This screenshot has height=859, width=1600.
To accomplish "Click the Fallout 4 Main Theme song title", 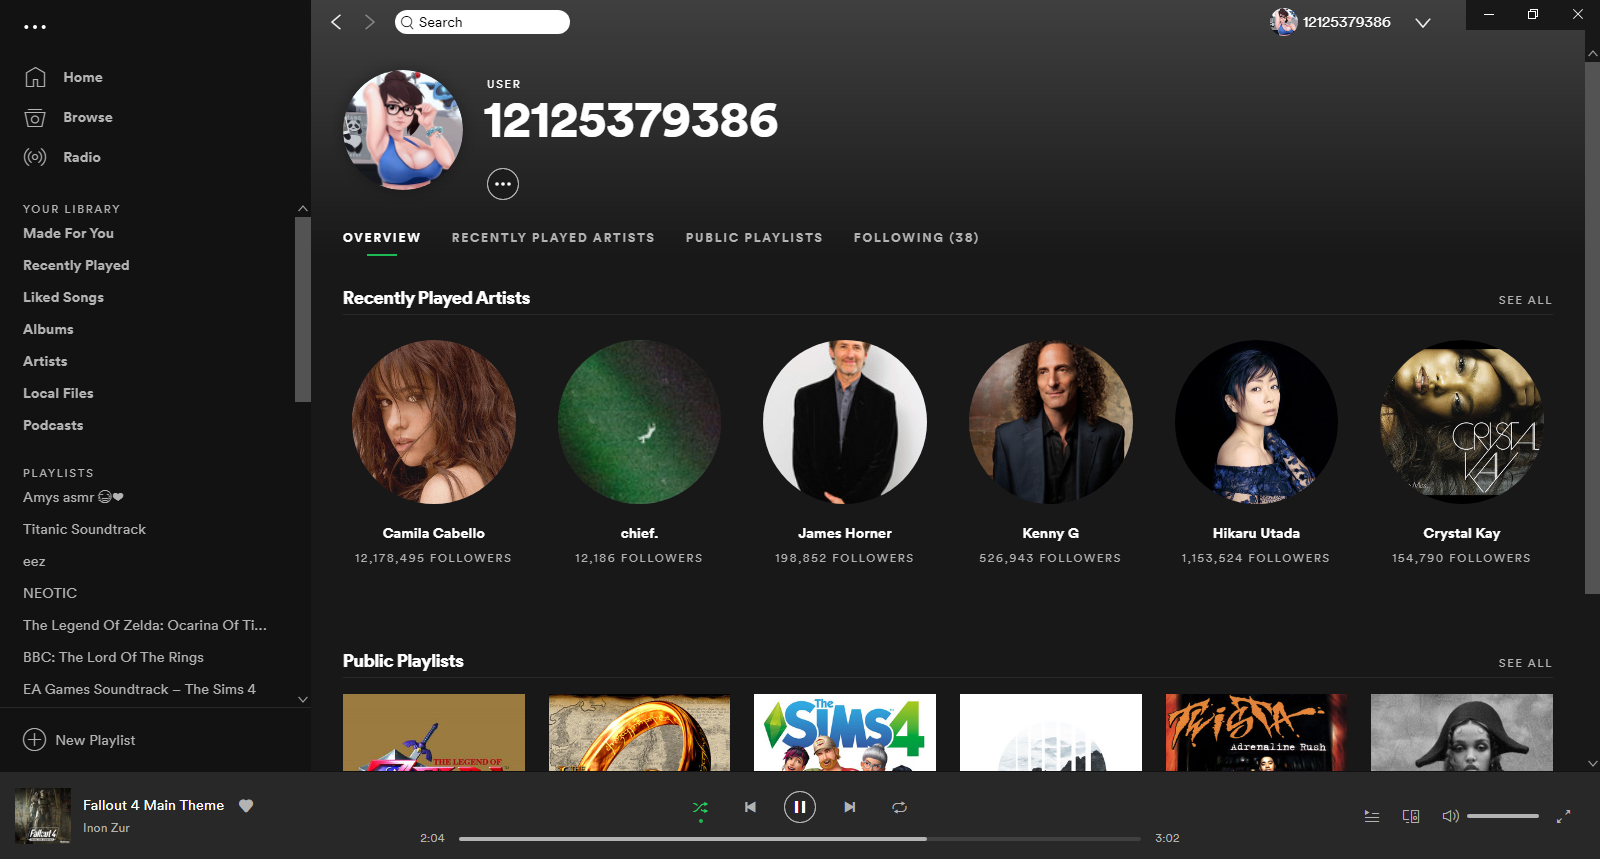I will tap(153, 805).
